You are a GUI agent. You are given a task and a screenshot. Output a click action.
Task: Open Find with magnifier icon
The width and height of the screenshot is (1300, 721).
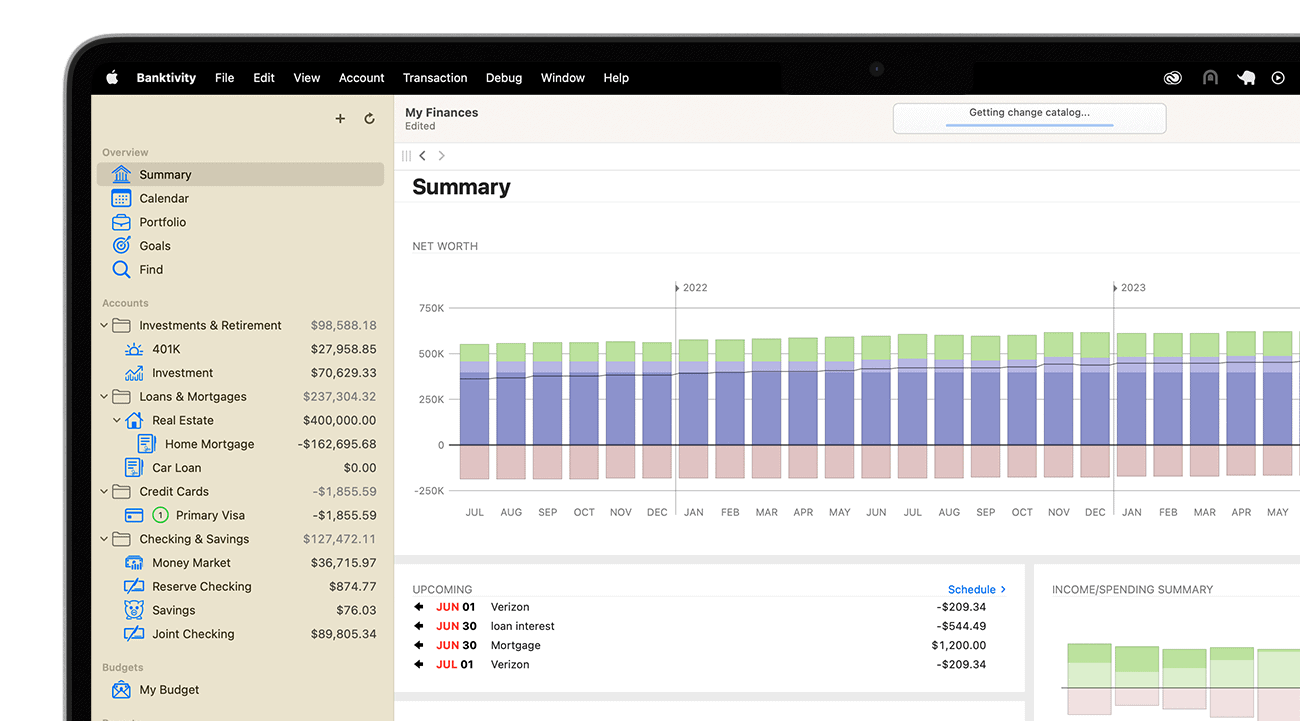tap(121, 270)
